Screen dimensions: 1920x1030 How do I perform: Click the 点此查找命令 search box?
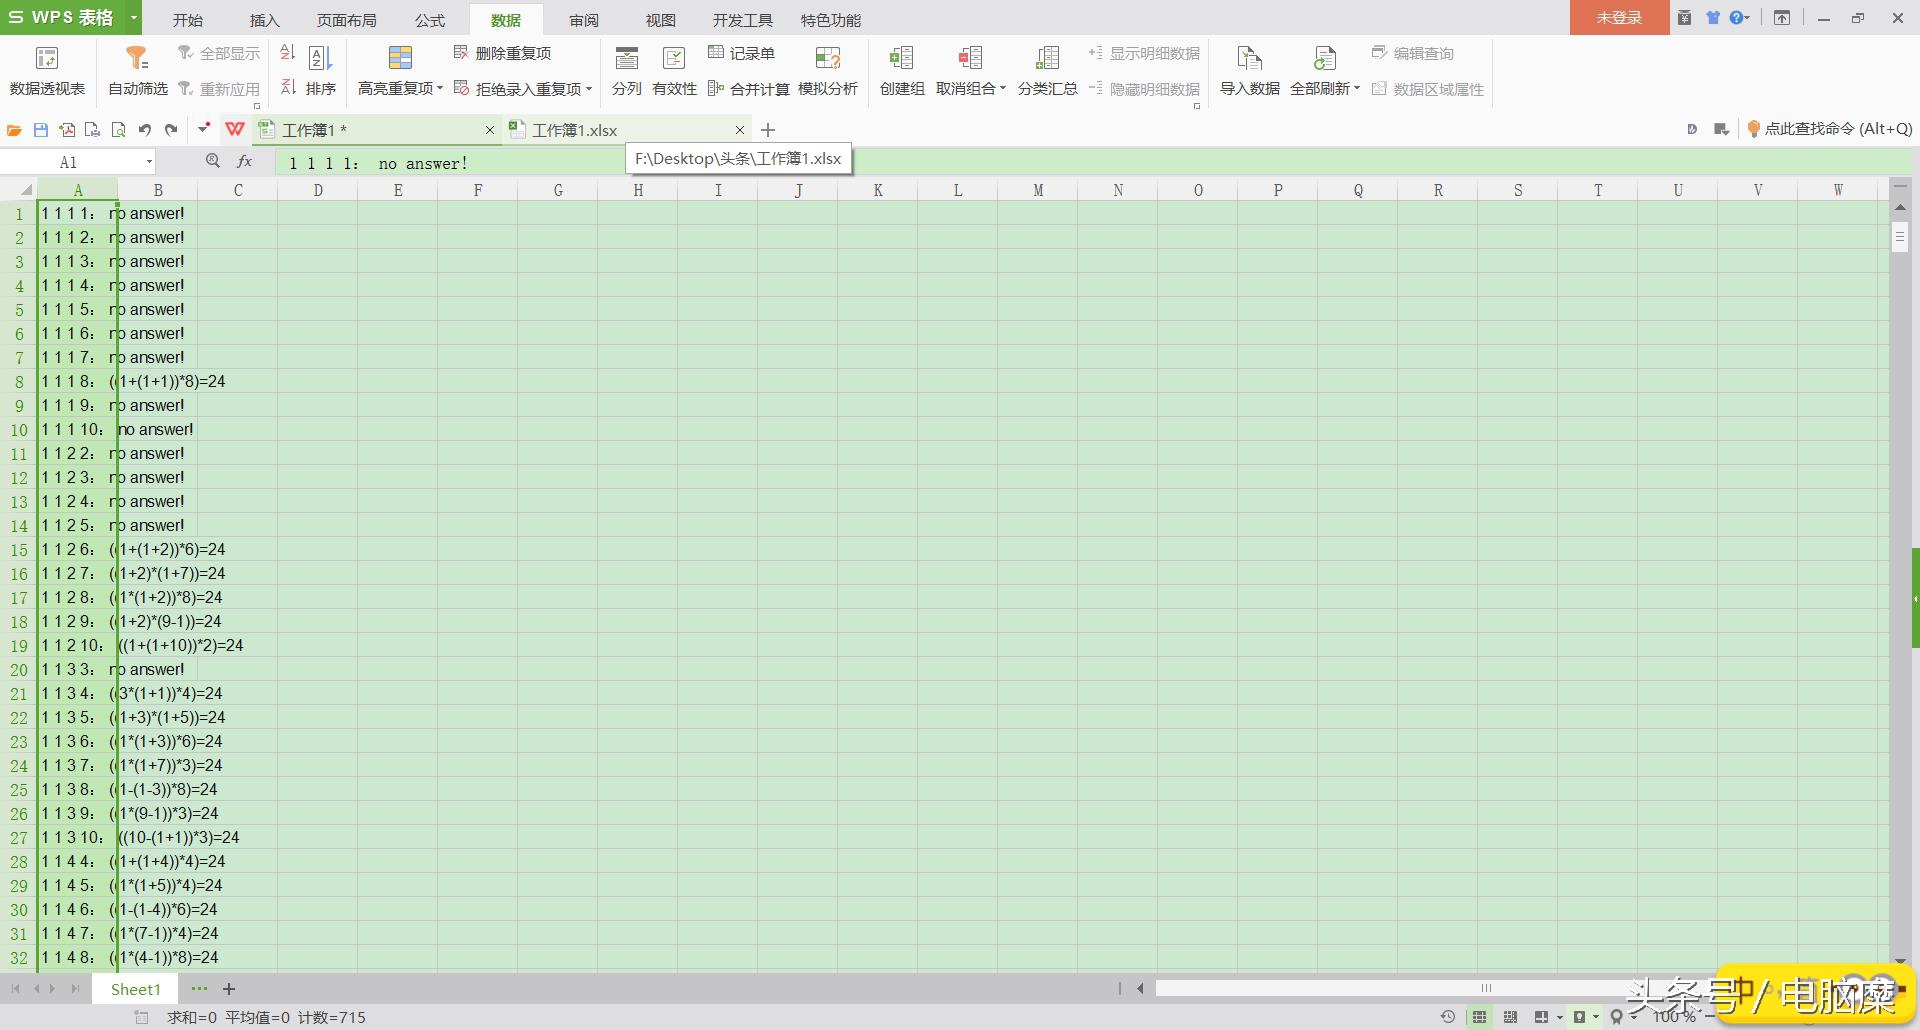click(x=1830, y=129)
